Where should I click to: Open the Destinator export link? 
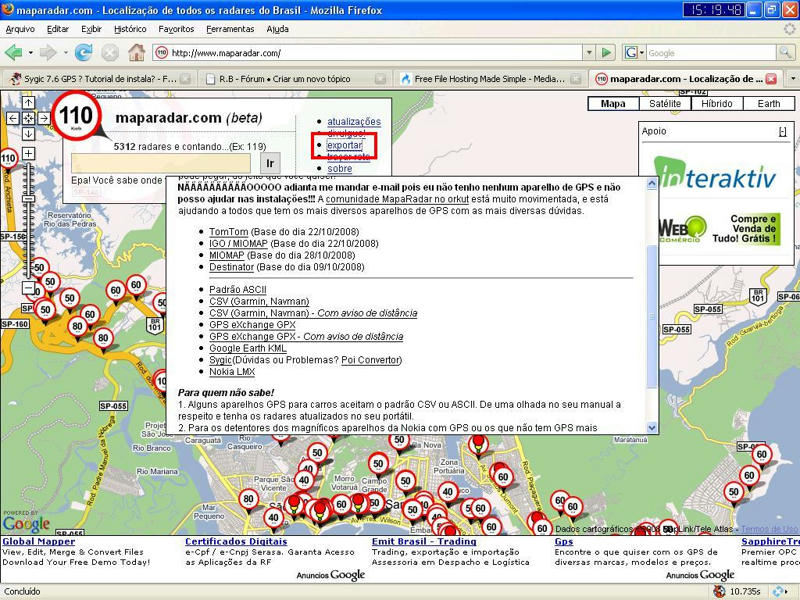point(232,267)
